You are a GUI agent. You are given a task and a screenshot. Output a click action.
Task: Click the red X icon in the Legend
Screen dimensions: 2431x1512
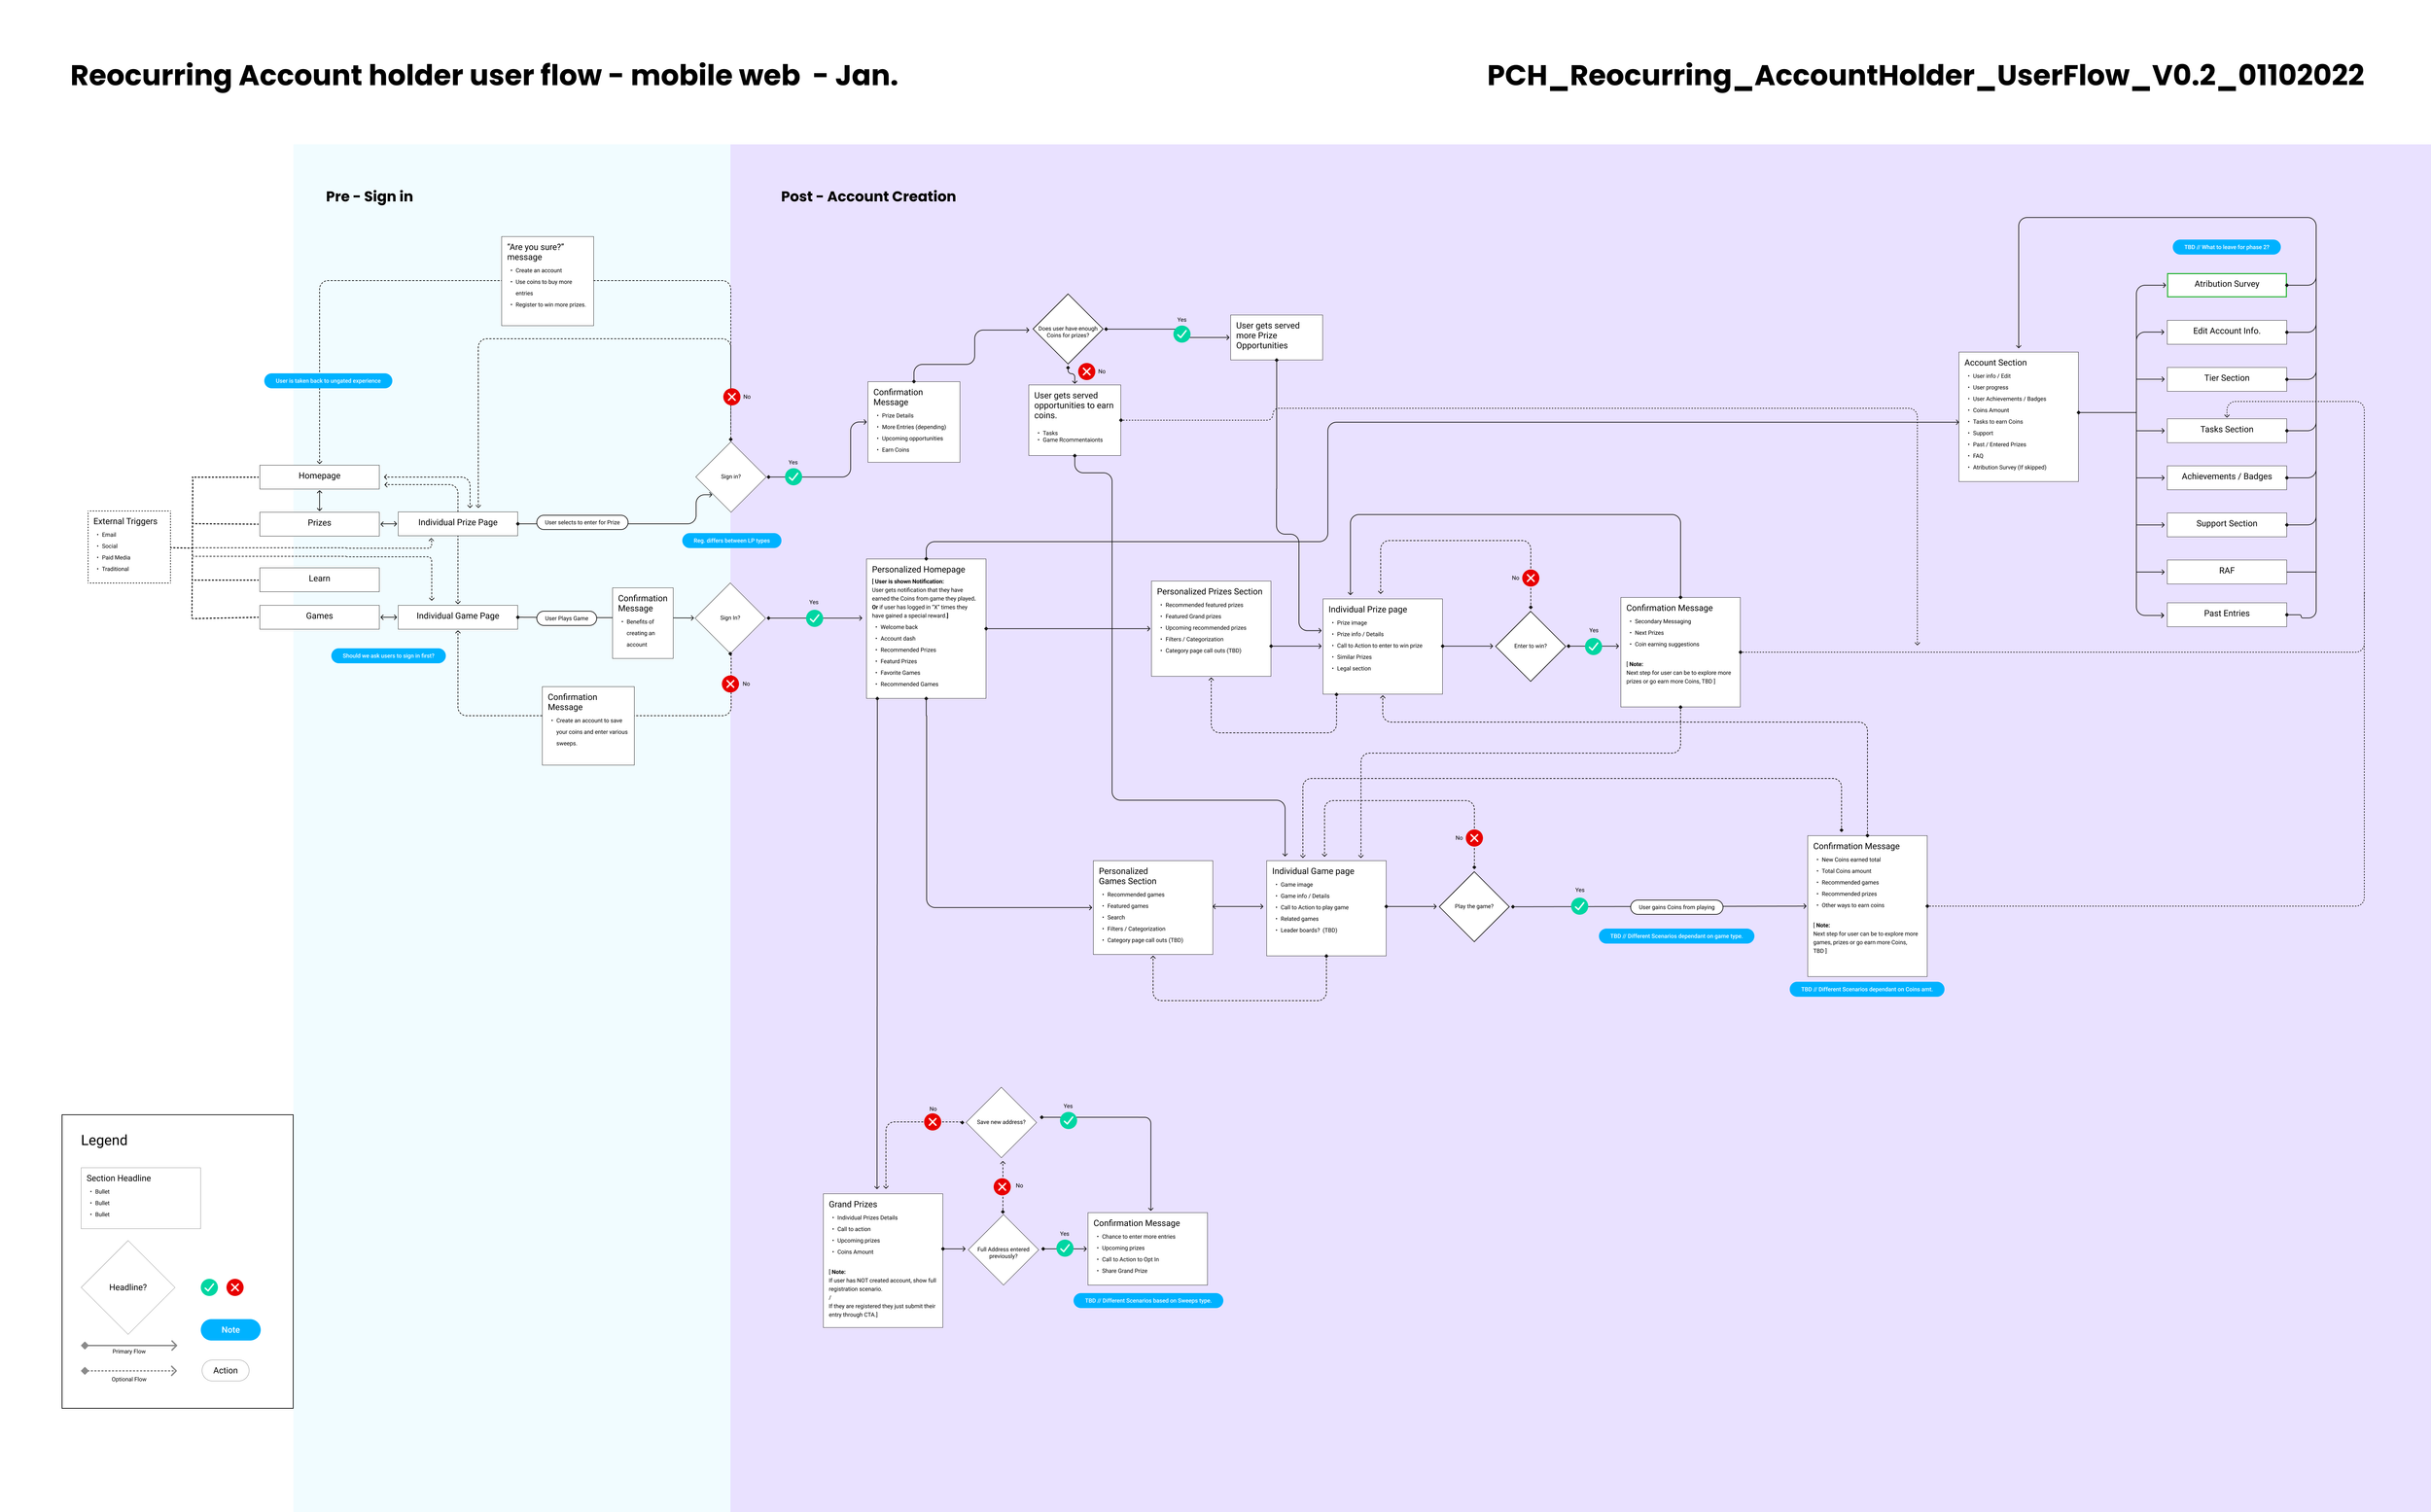click(235, 1287)
